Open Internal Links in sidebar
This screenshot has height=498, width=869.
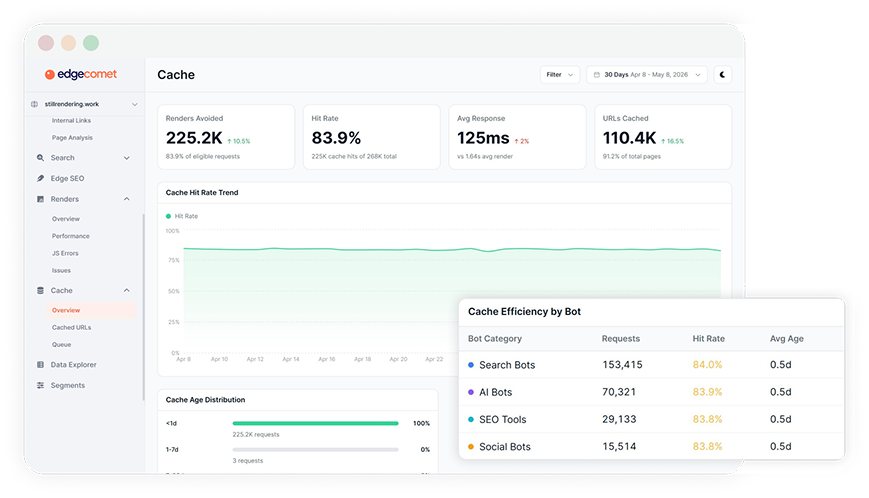coord(71,120)
